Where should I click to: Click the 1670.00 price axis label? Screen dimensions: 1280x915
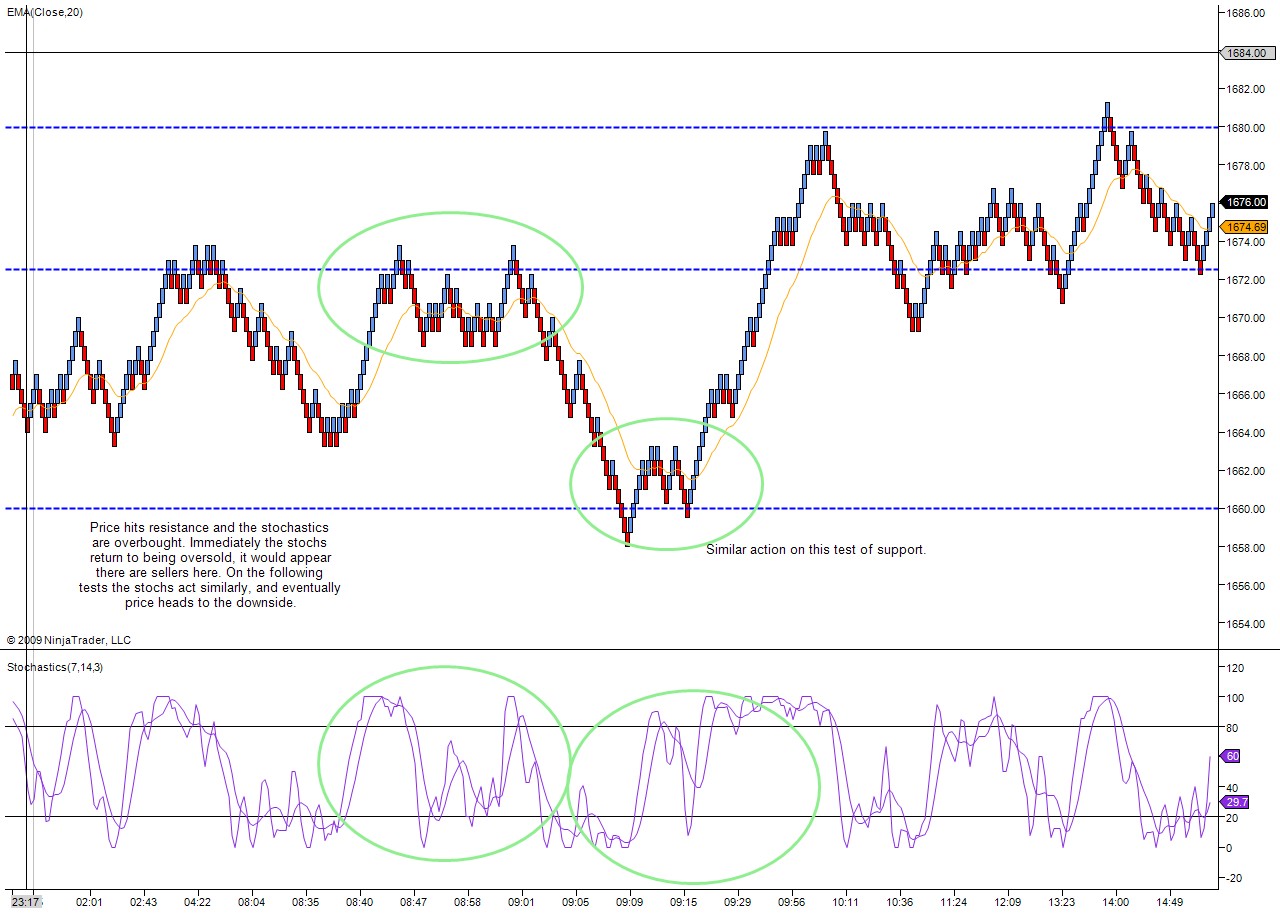[x=1246, y=318]
